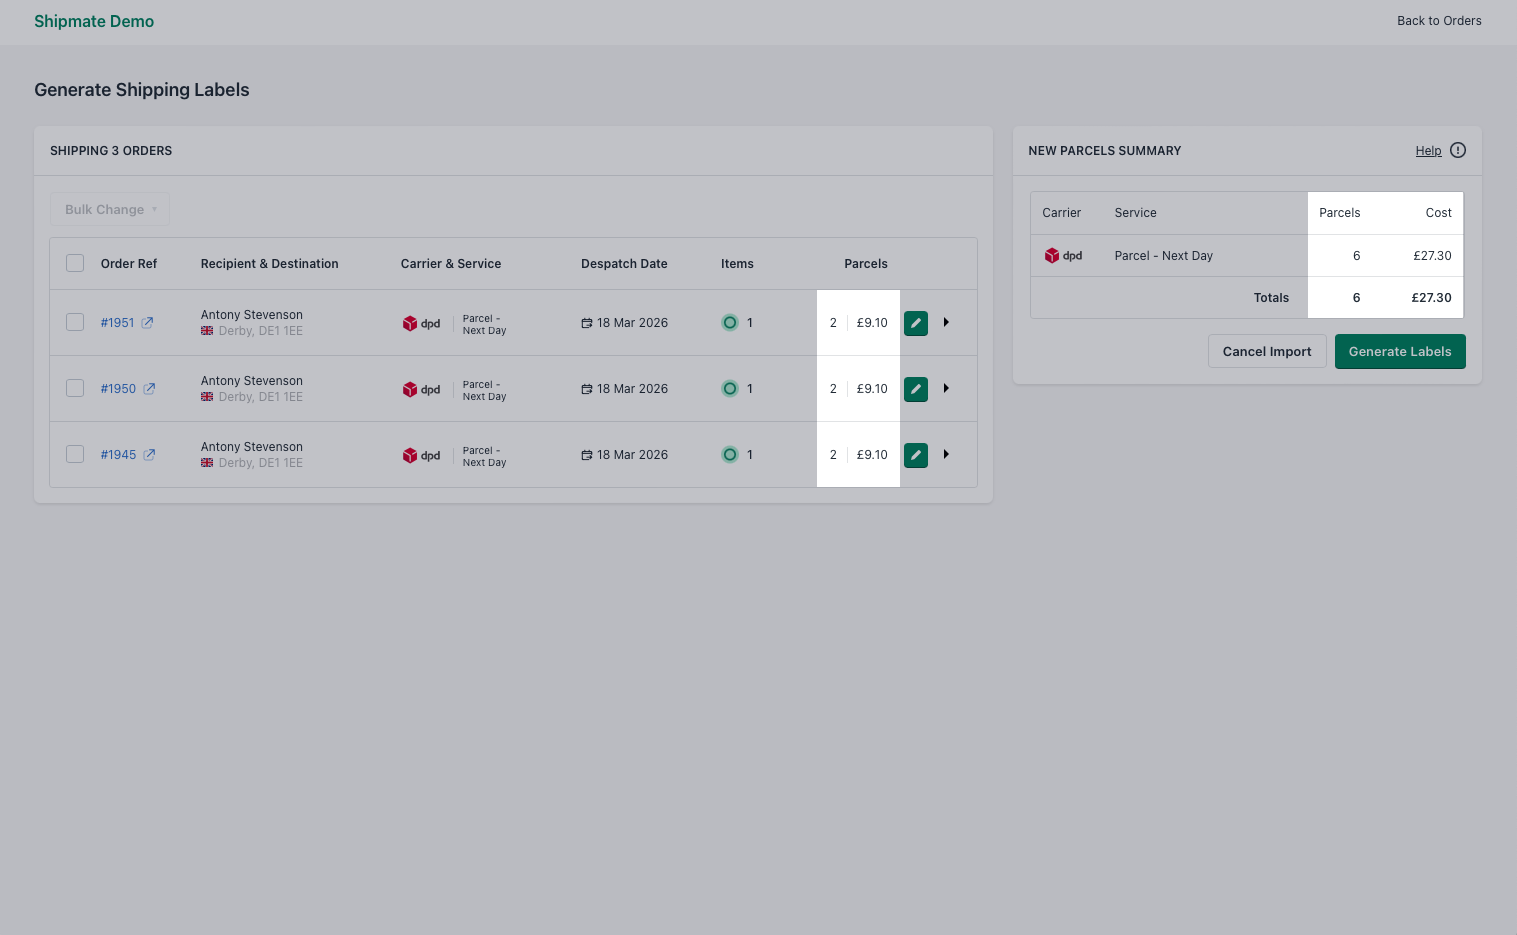The height and width of the screenshot is (935, 1517).
Task: Open the Help link in parcels summary
Action: [1428, 150]
